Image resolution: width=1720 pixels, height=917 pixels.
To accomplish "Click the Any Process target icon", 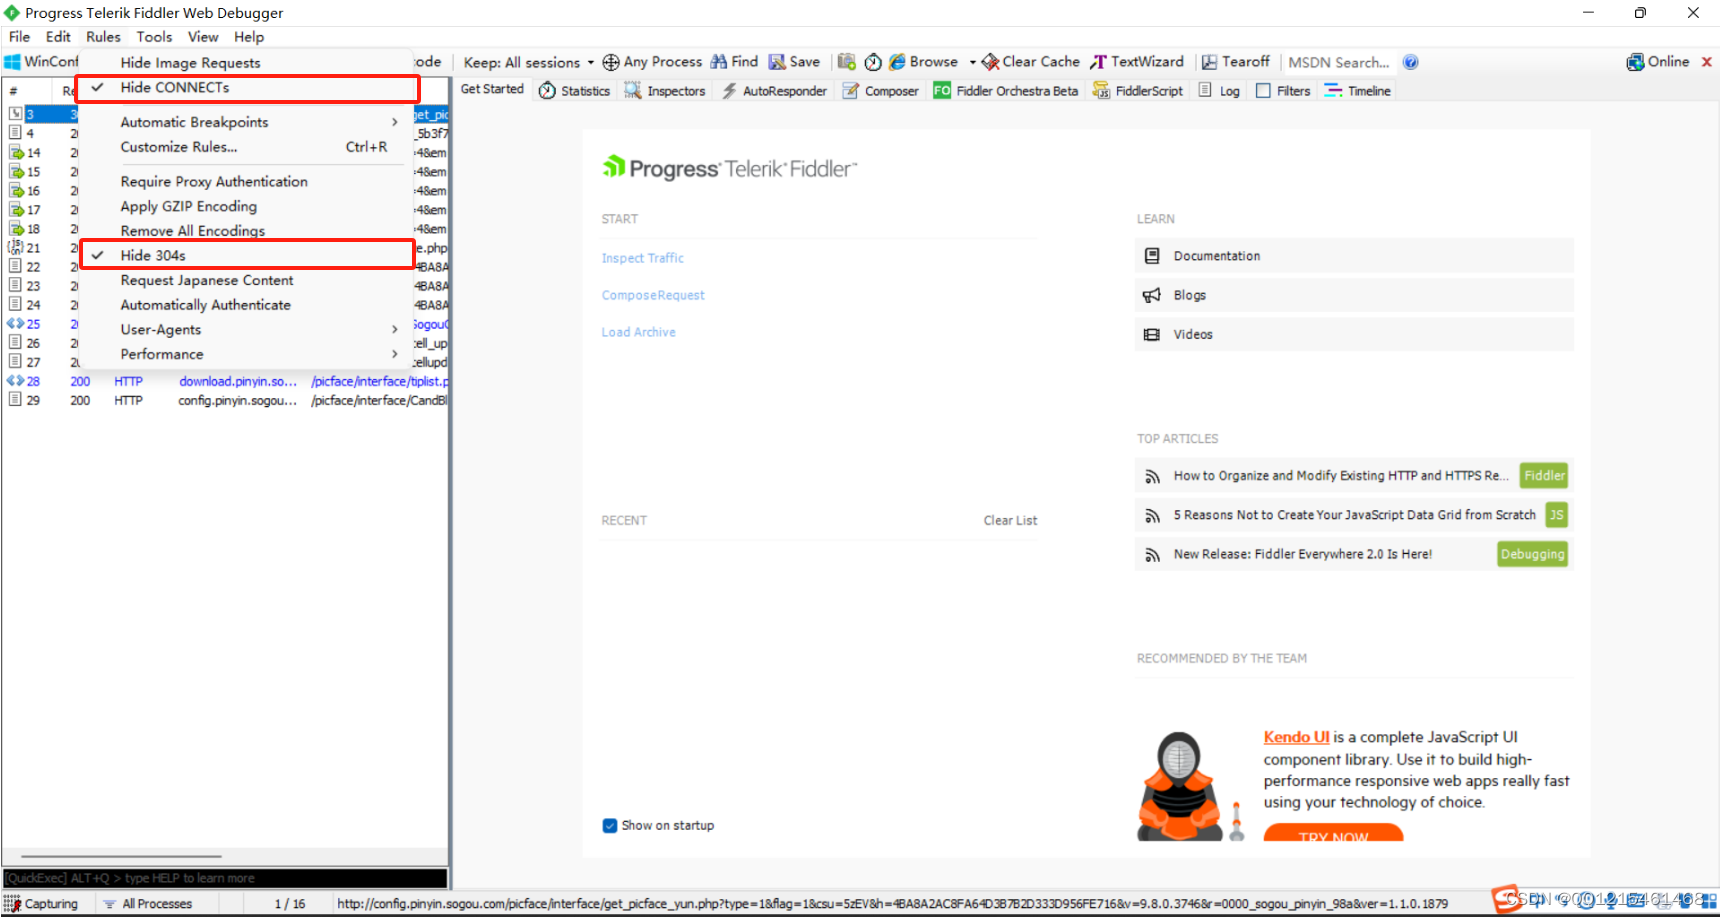I will point(611,62).
